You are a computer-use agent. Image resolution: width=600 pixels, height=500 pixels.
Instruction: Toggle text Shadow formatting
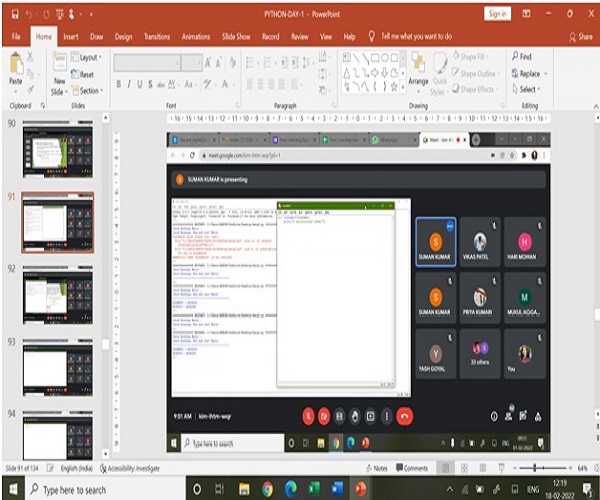click(150, 84)
